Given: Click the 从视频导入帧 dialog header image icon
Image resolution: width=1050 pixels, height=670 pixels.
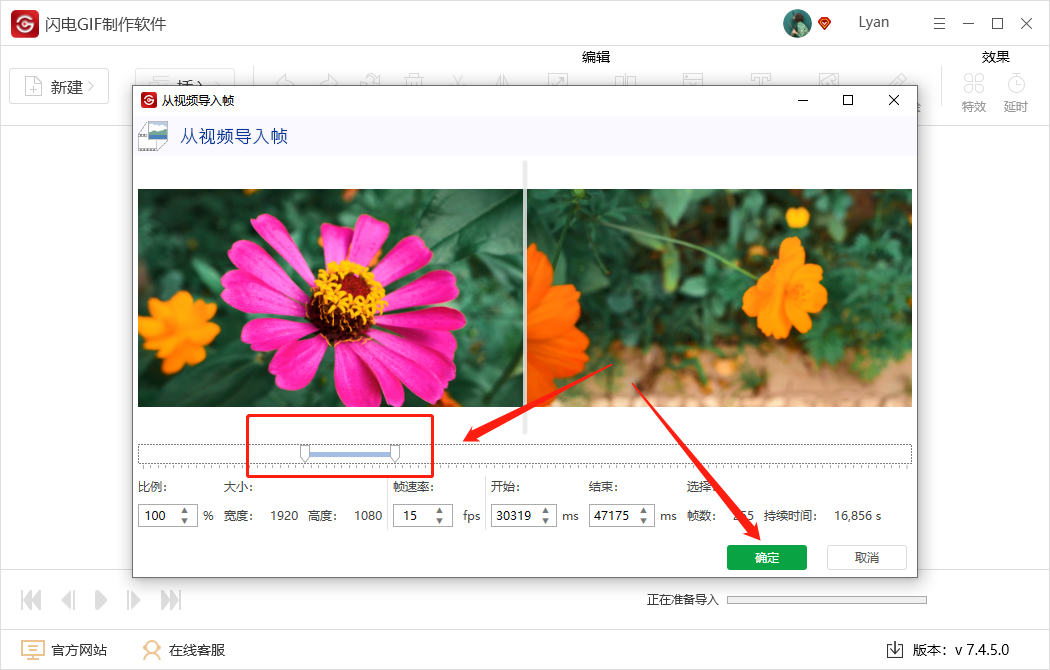Looking at the screenshot, I should tap(153, 136).
